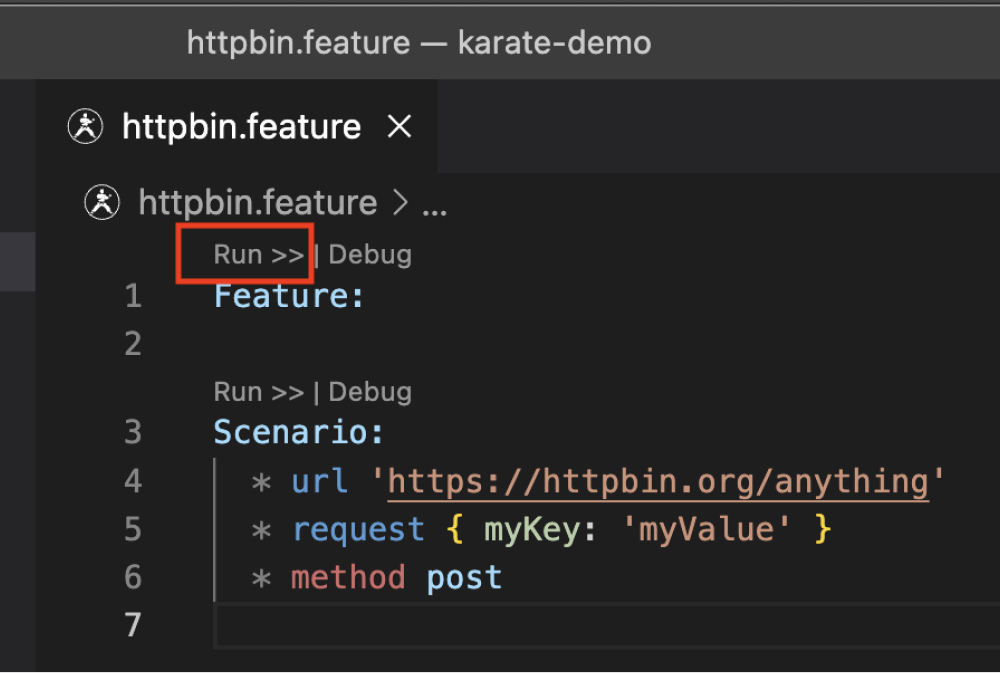The width and height of the screenshot is (1000, 673).
Task: Click the Feature: keyword on line 1
Action: (289, 296)
